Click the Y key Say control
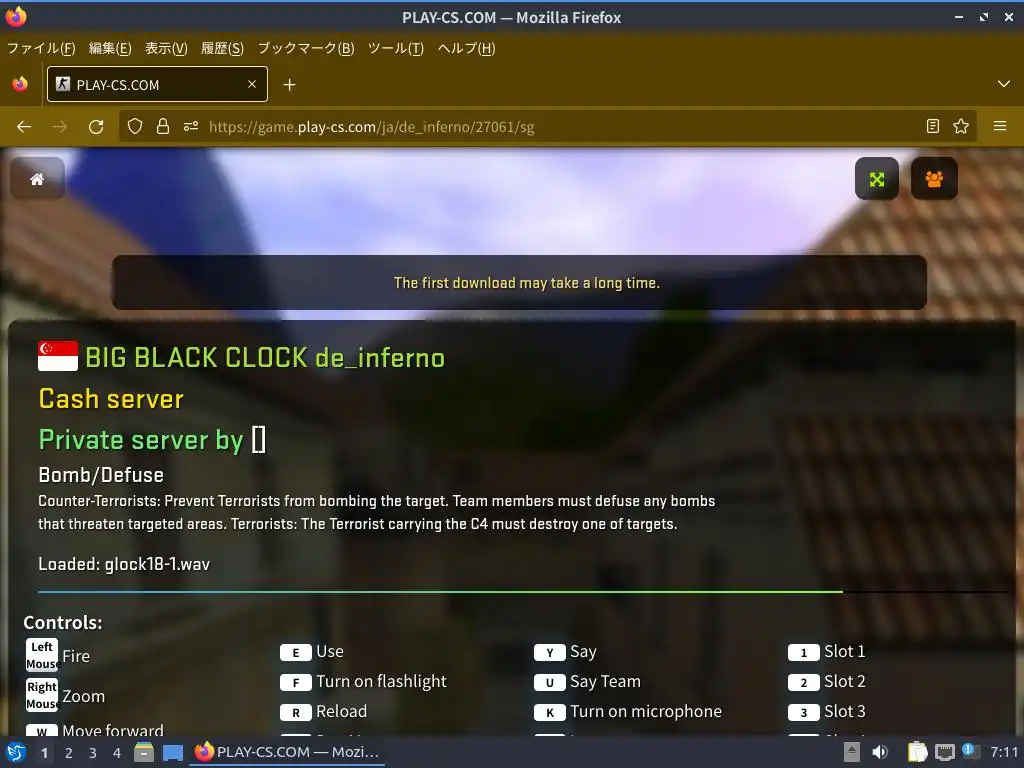Viewport: 1024px width, 768px height. click(x=566, y=652)
